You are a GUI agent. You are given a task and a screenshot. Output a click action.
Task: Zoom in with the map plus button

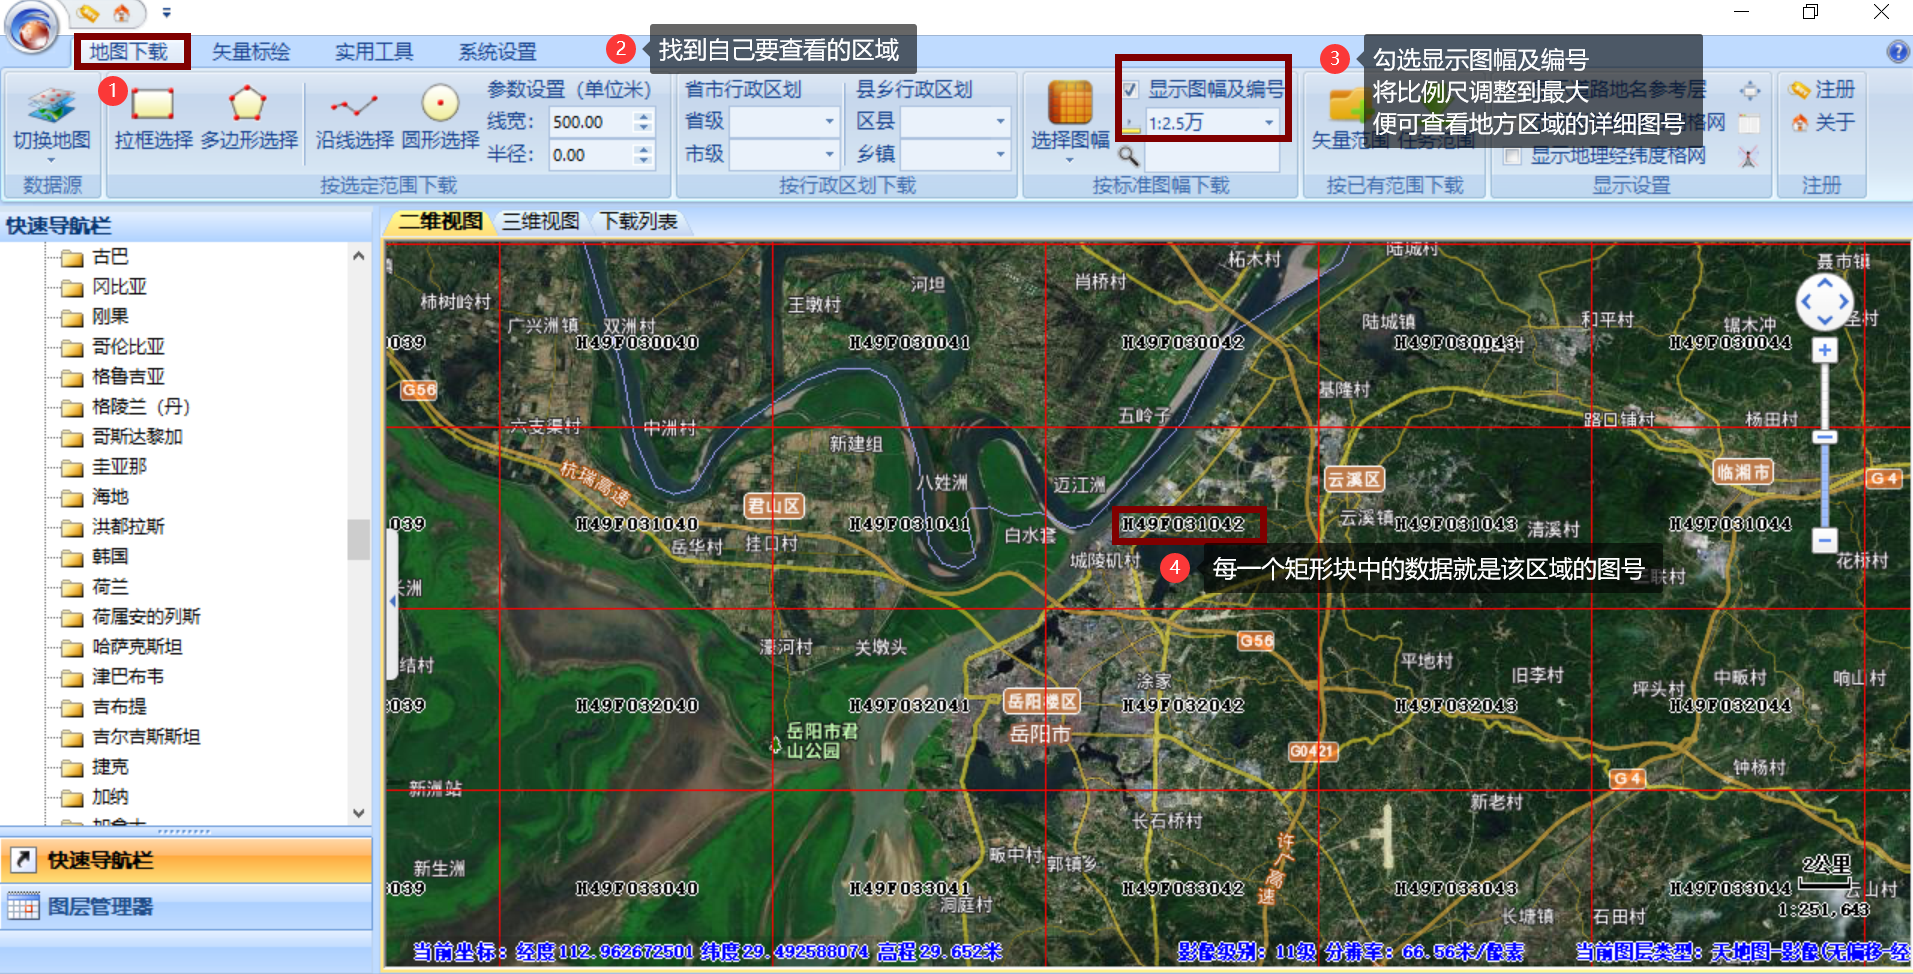pos(1825,350)
